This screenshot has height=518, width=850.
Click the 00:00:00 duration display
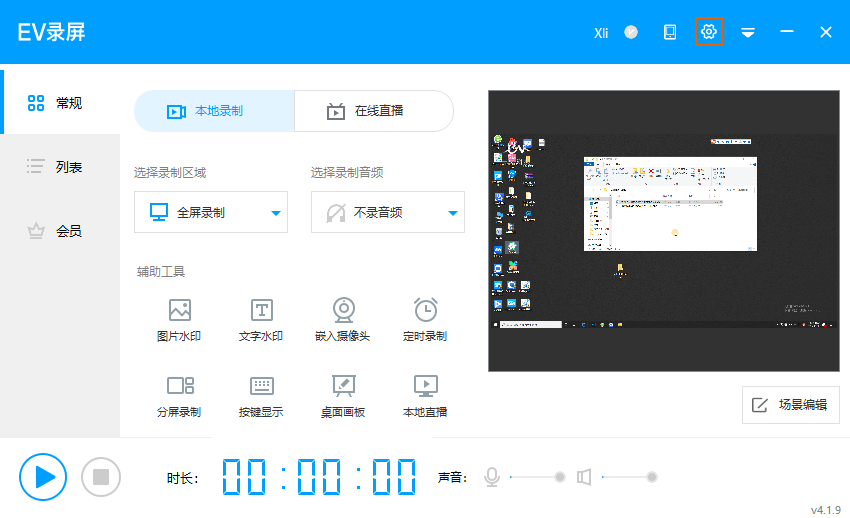pos(319,477)
